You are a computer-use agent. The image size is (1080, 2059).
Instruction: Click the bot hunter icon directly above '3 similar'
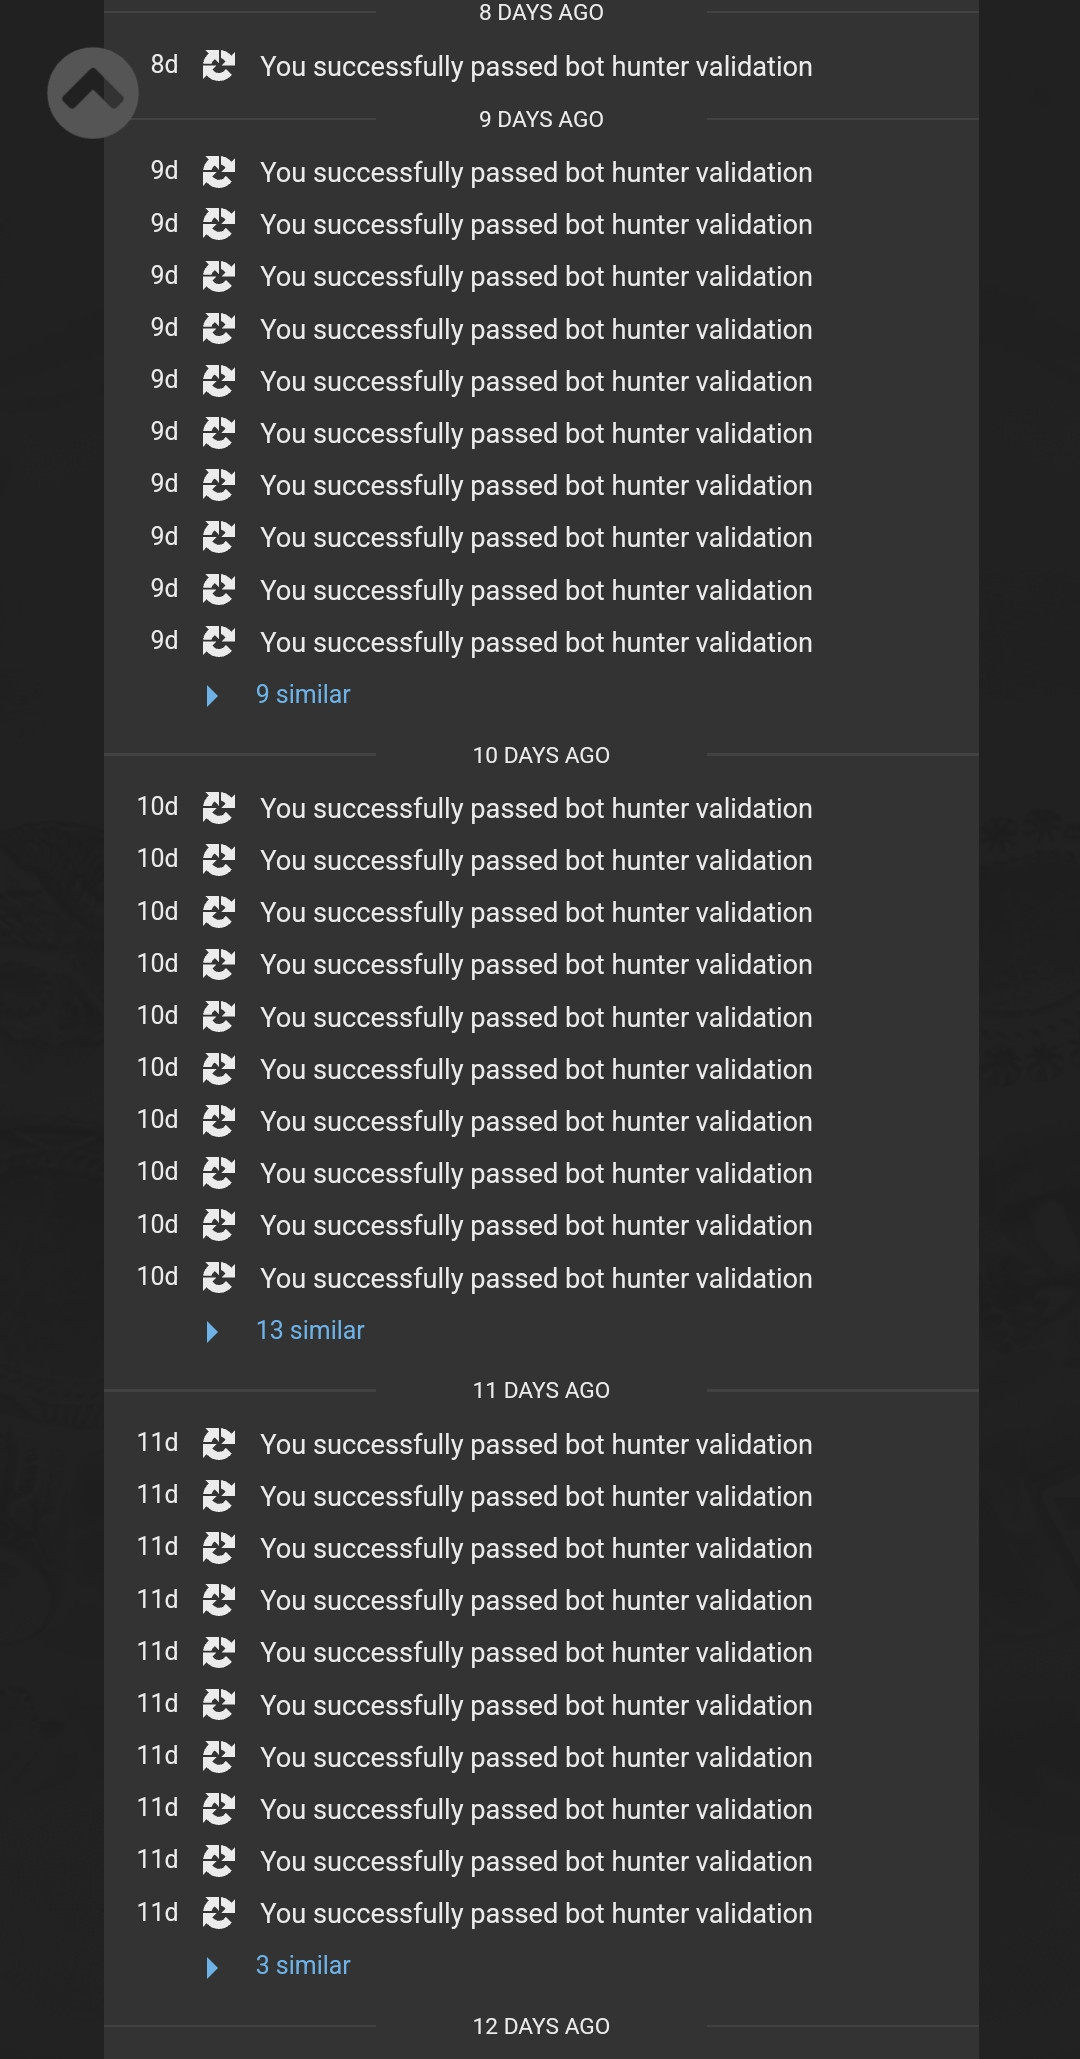[x=218, y=1913]
